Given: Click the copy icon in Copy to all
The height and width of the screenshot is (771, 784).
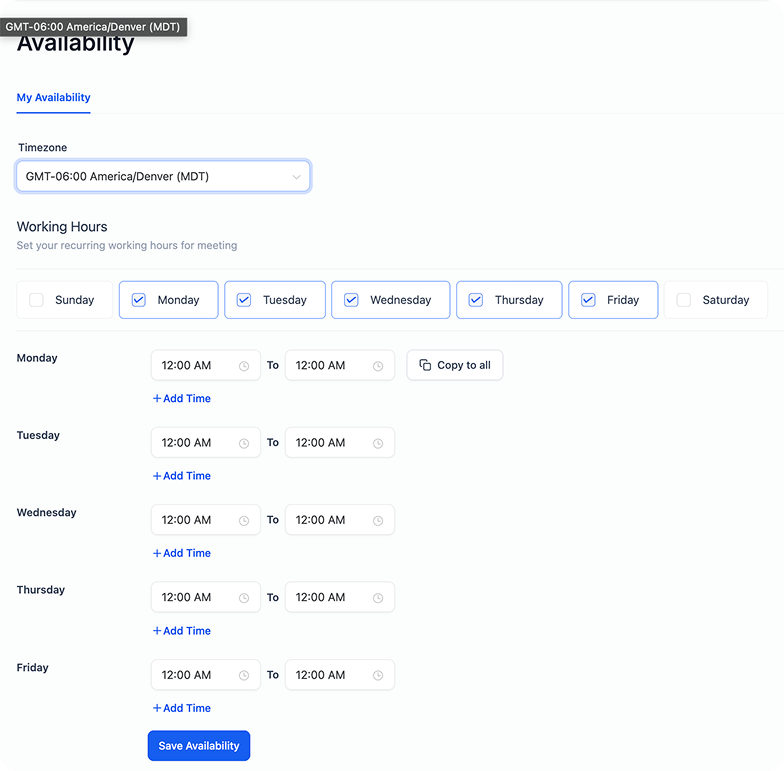Looking at the screenshot, I should point(425,365).
